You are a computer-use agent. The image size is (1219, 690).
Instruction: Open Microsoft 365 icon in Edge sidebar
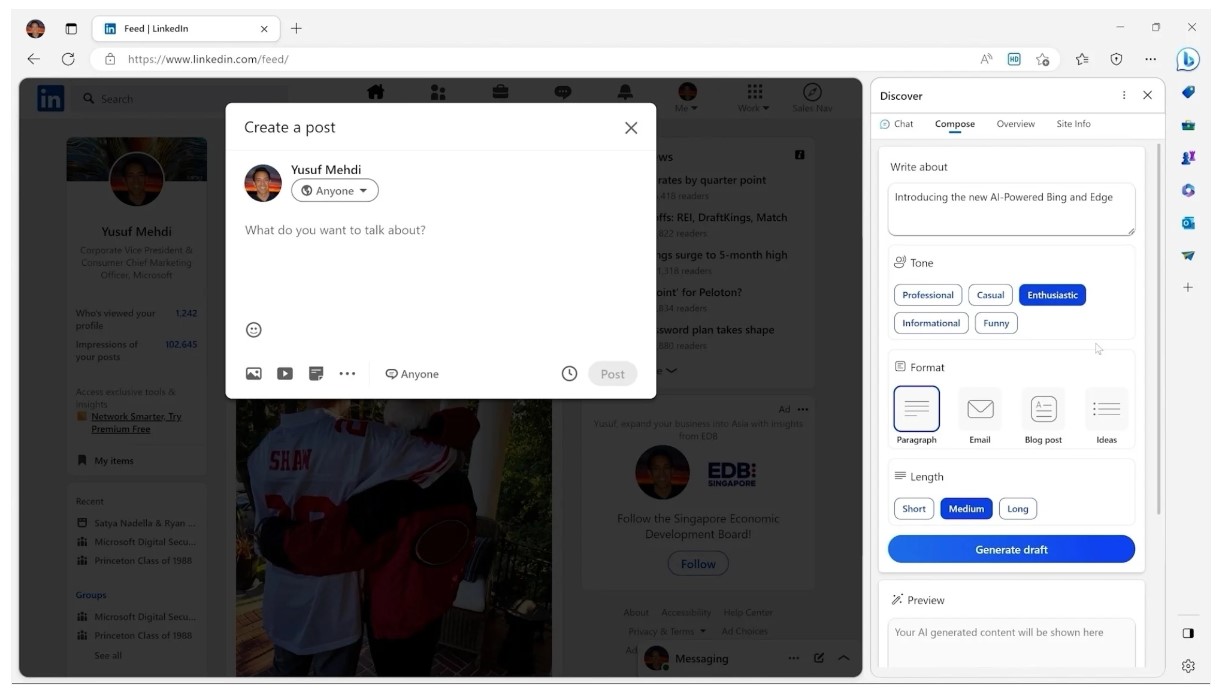click(1188, 190)
